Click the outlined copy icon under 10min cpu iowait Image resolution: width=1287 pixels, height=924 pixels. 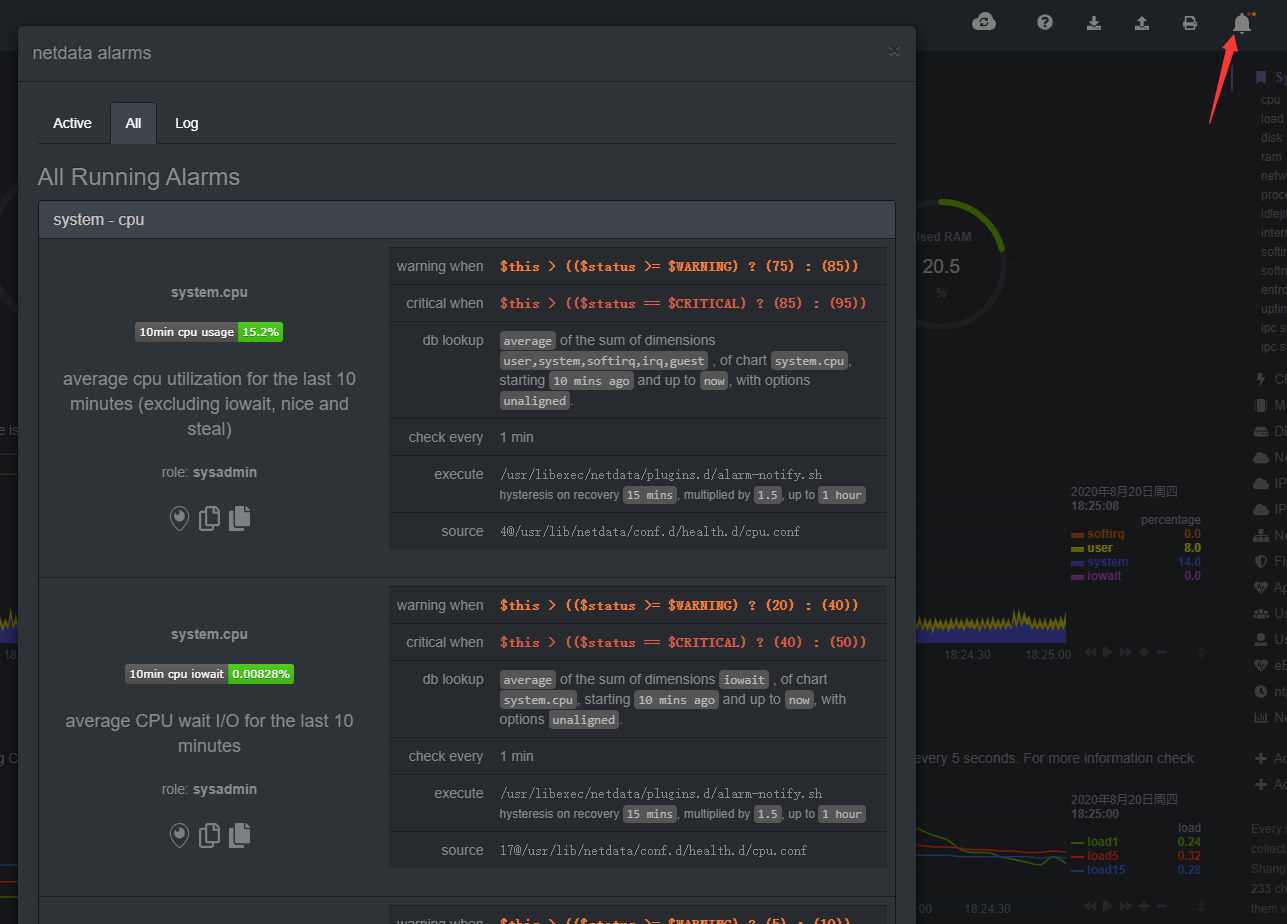[x=209, y=835]
